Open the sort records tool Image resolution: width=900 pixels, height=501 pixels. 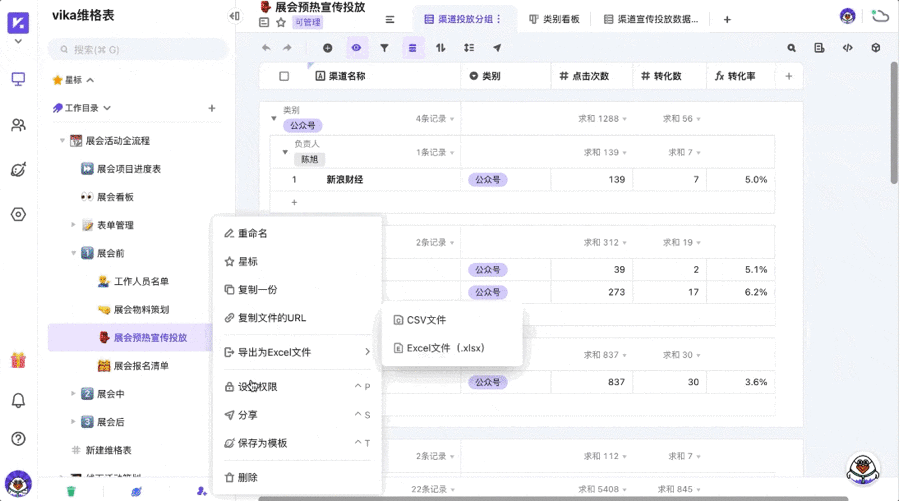(x=440, y=48)
